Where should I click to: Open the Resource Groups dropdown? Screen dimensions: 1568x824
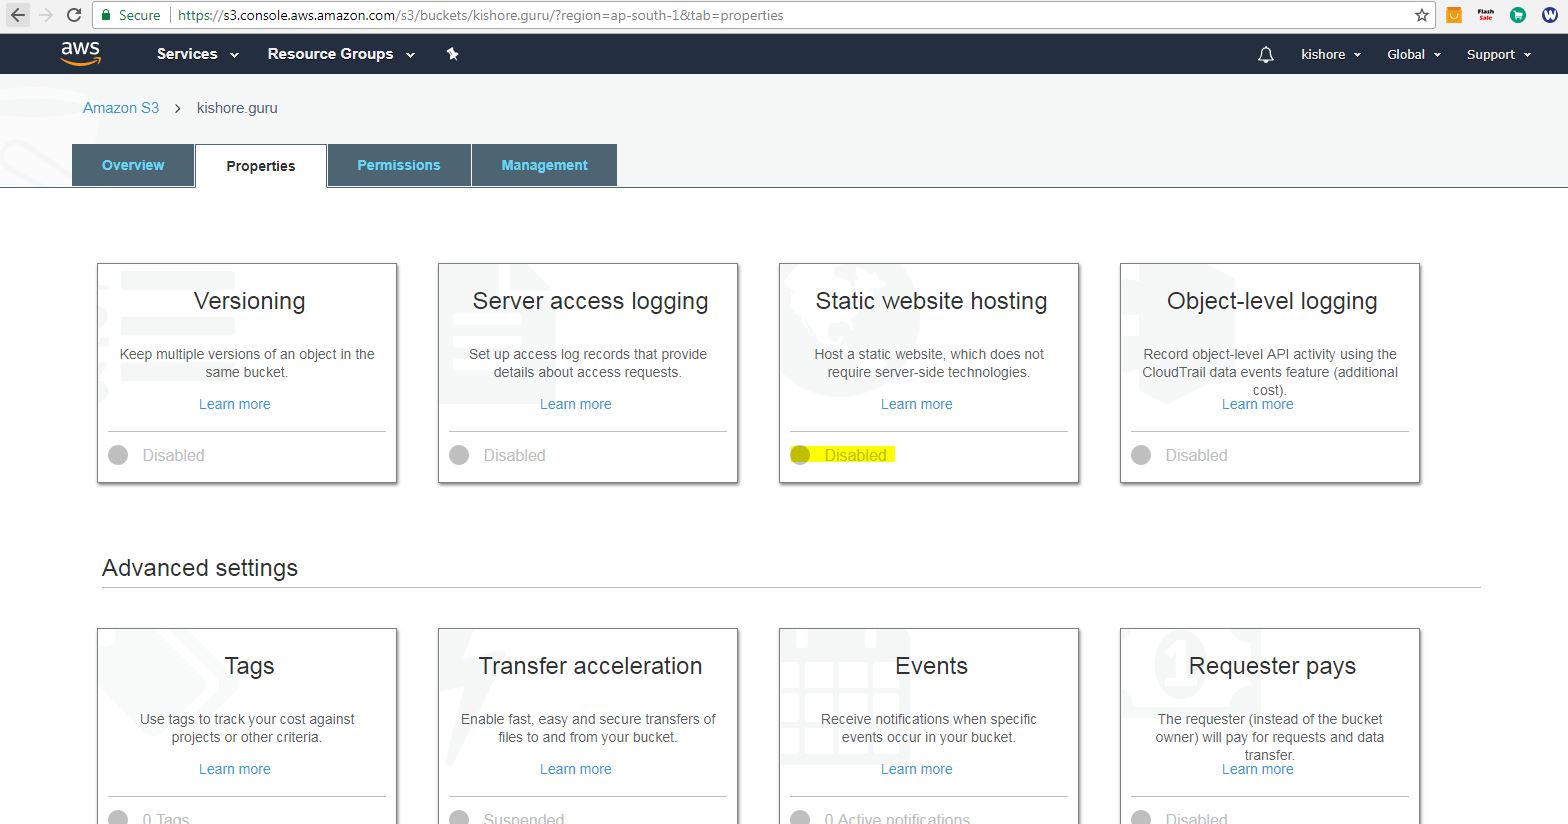pos(340,54)
